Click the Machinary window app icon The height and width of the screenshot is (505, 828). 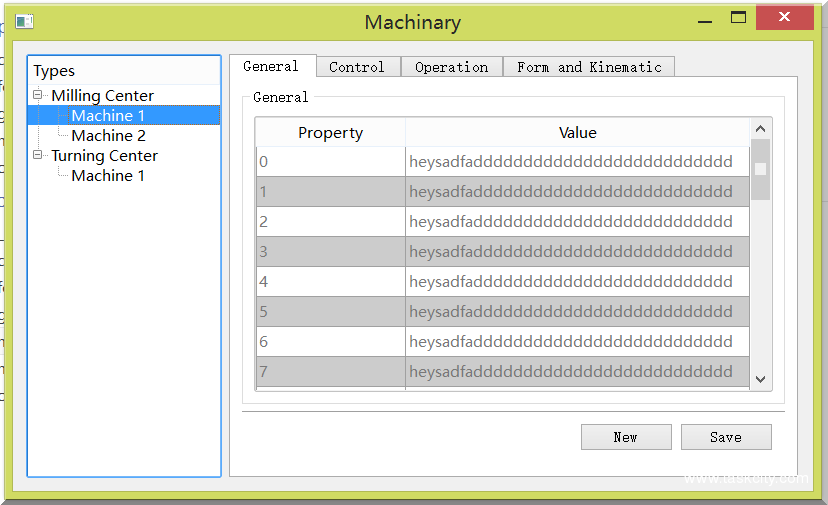(x=24, y=22)
